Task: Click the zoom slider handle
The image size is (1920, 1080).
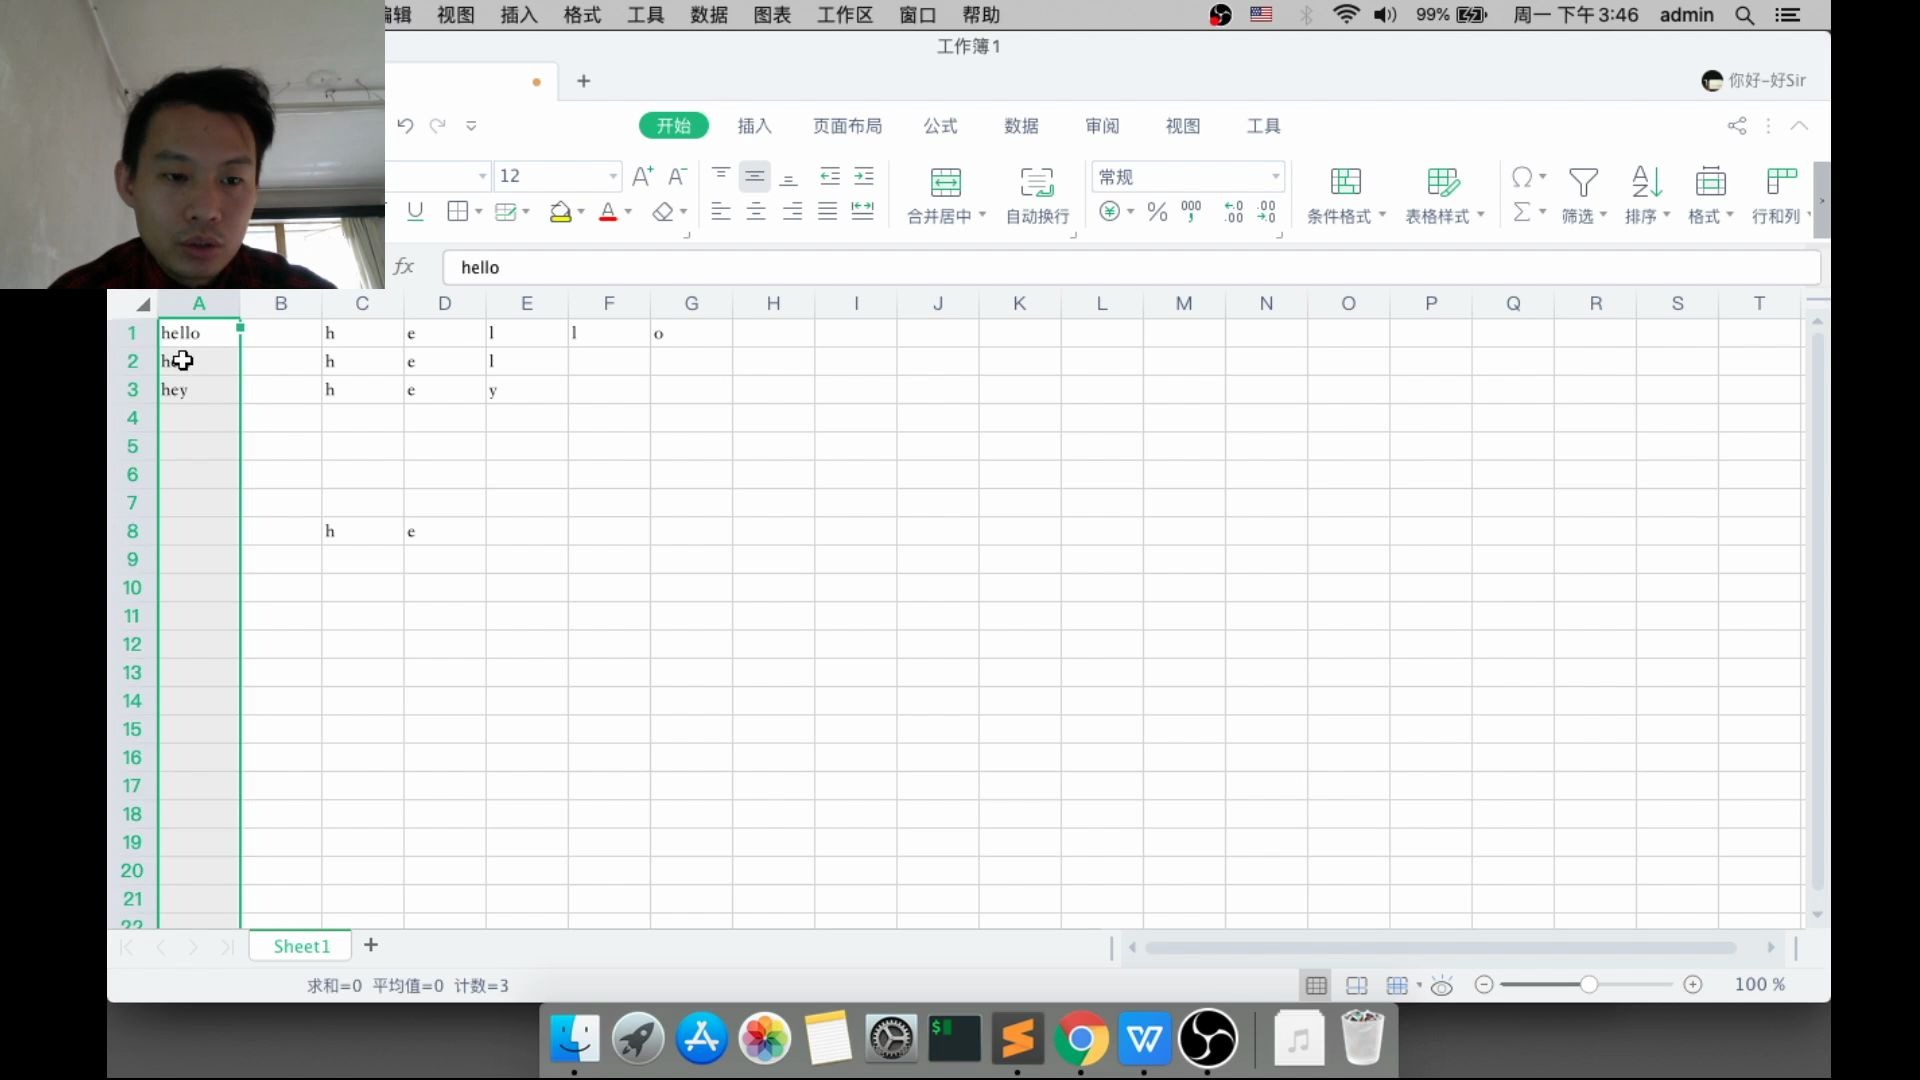Action: click(1588, 985)
